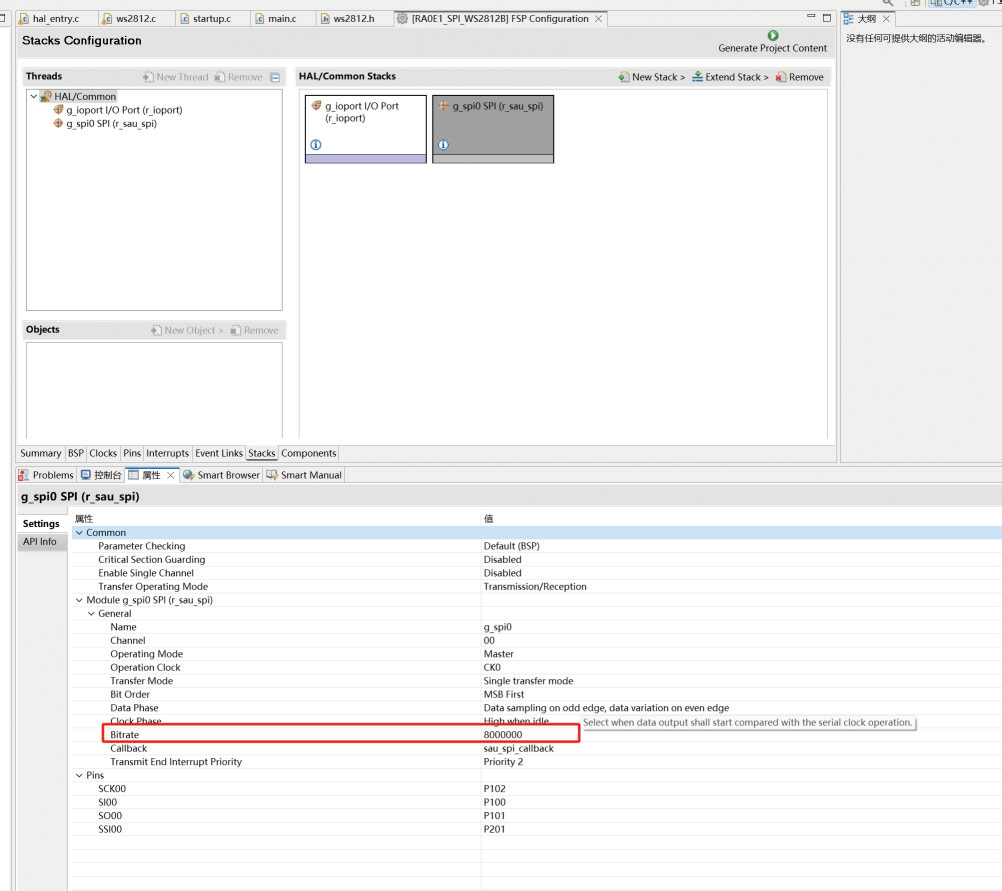The height and width of the screenshot is (891, 1002).
Task: Switch to the Summary tab
Action: point(40,453)
